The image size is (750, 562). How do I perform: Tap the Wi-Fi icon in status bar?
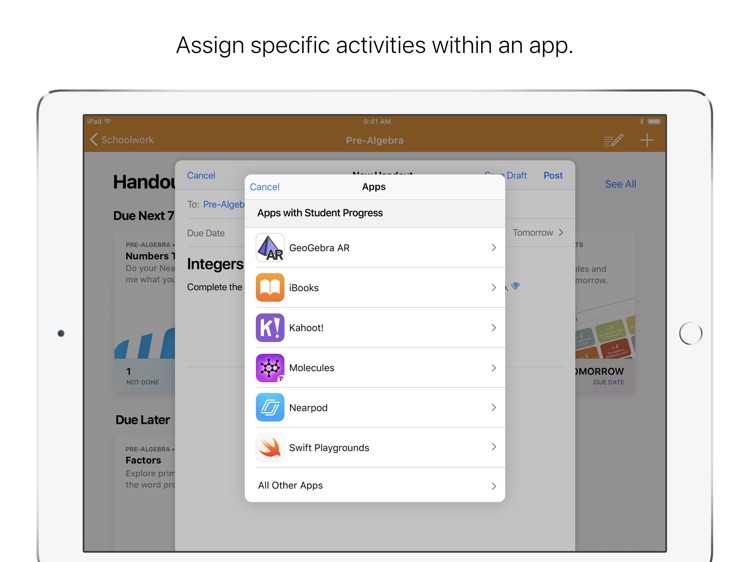(x=108, y=121)
